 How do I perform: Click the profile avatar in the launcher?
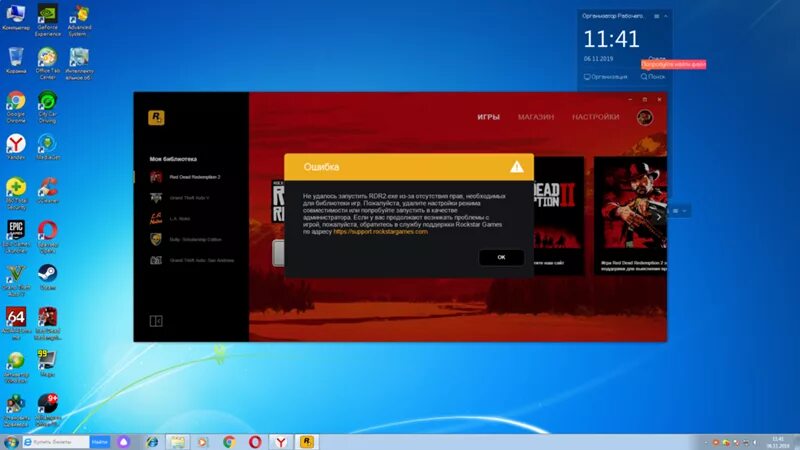tap(644, 117)
